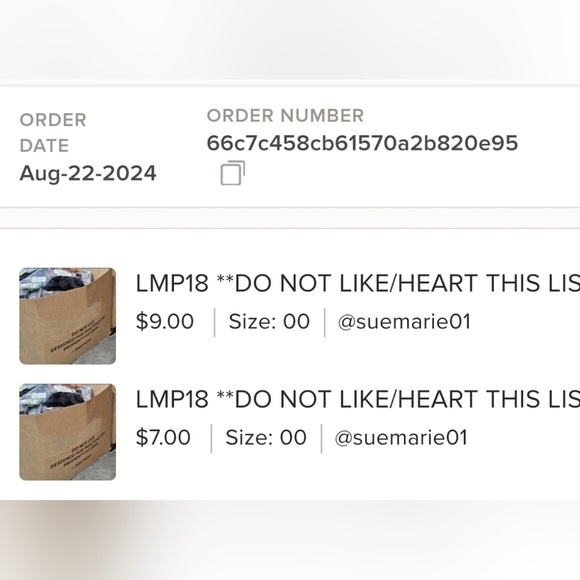The height and width of the screenshot is (580, 580).
Task: Click the blurred area below the item list
Action: [290, 540]
